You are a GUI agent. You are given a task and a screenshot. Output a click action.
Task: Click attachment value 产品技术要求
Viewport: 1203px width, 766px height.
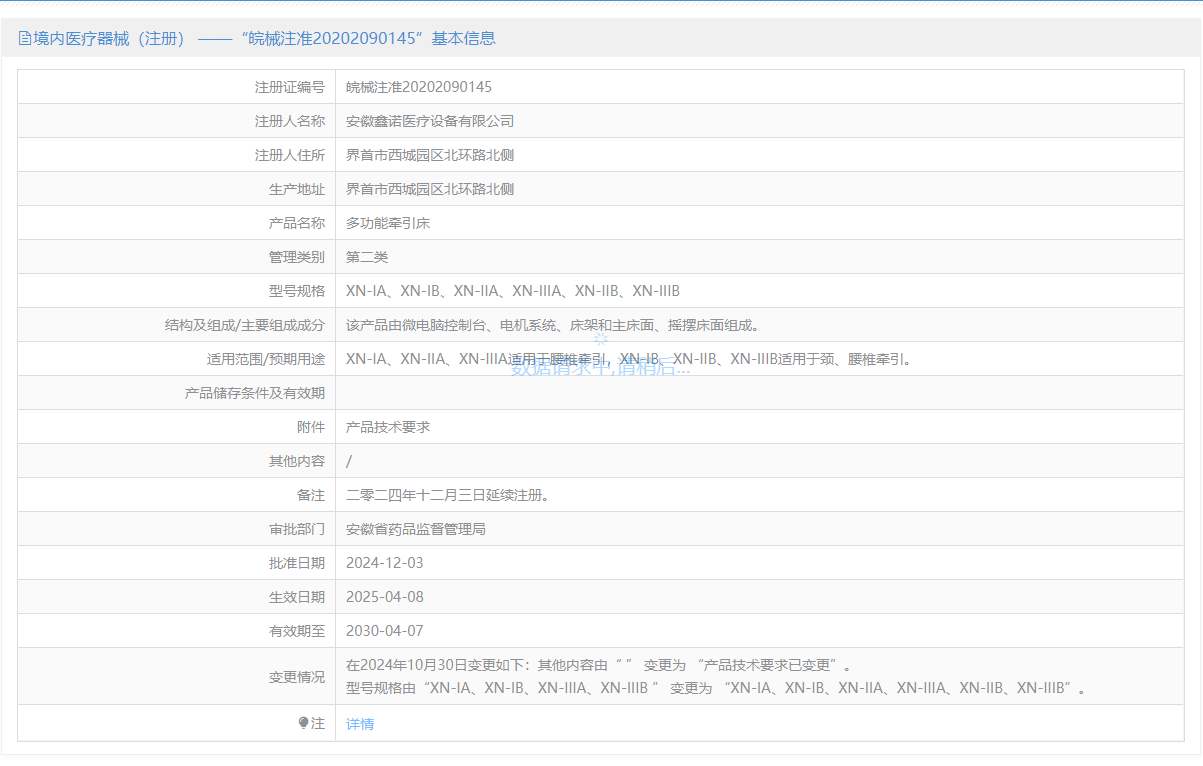pyautogui.click(x=388, y=427)
